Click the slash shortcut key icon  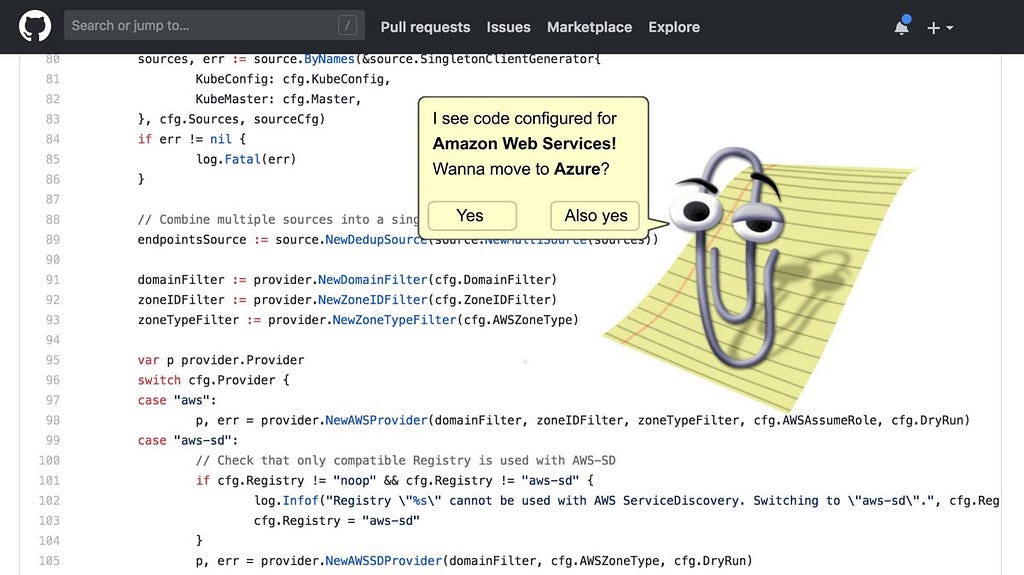pyautogui.click(x=347, y=25)
